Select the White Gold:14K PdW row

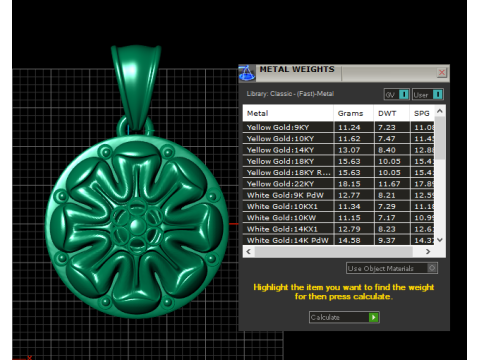pyautogui.click(x=339, y=240)
